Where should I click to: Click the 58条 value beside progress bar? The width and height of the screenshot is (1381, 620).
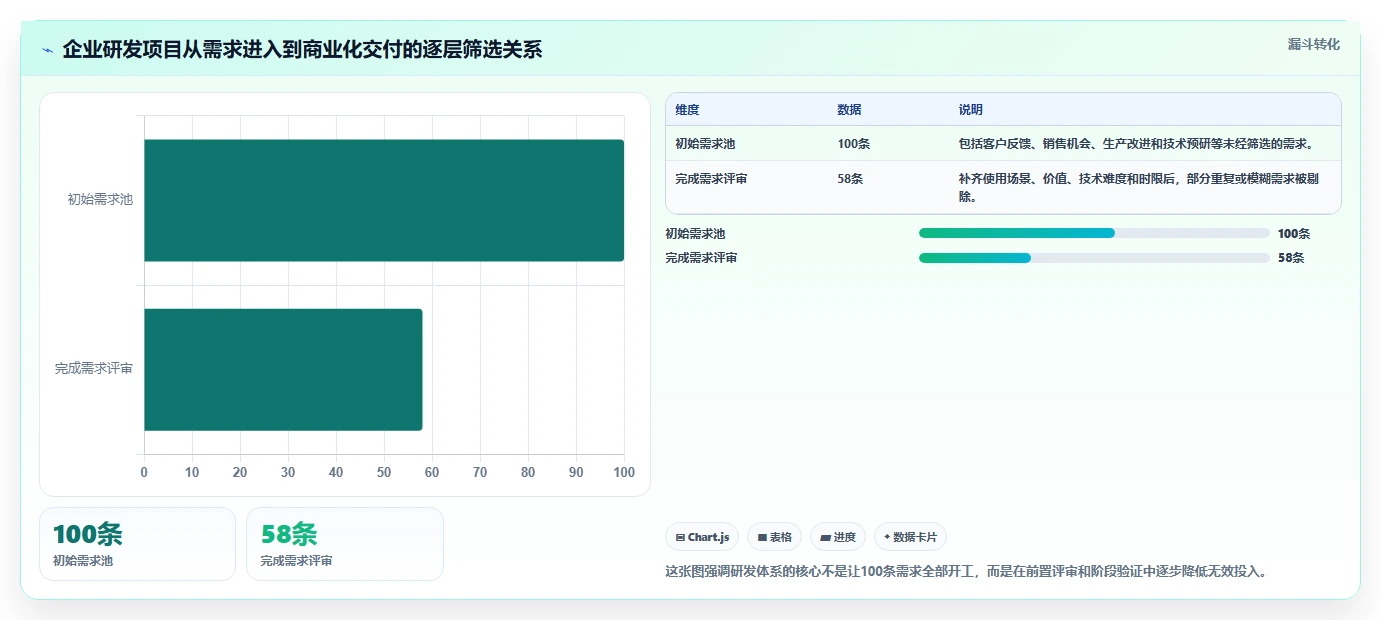[1291, 258]
